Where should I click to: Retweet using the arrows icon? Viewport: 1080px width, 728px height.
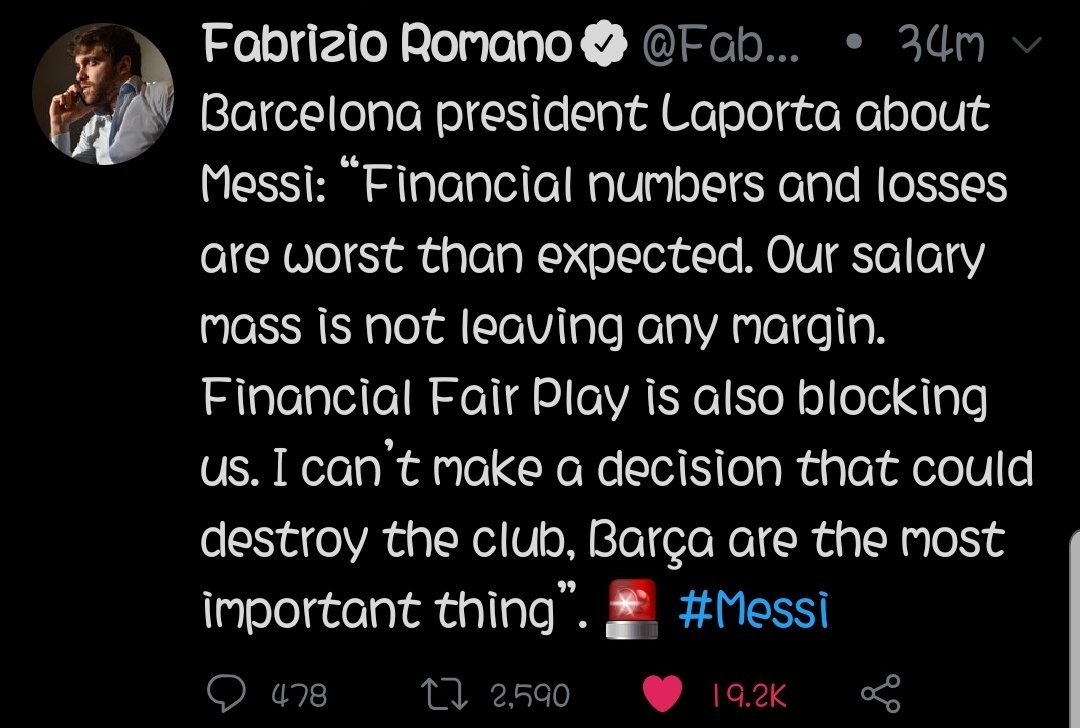(445, 694)
